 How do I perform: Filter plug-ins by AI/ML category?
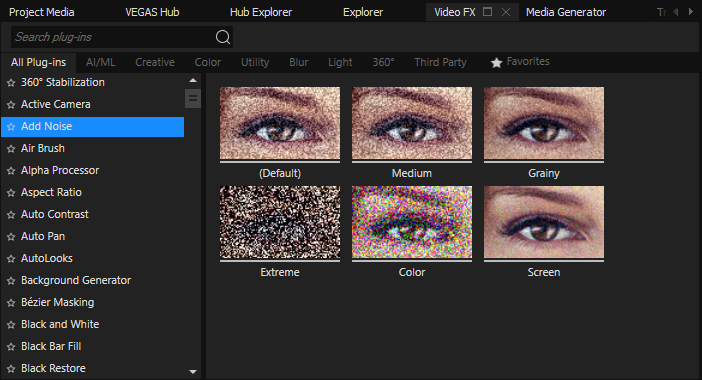tap(101, 62)
